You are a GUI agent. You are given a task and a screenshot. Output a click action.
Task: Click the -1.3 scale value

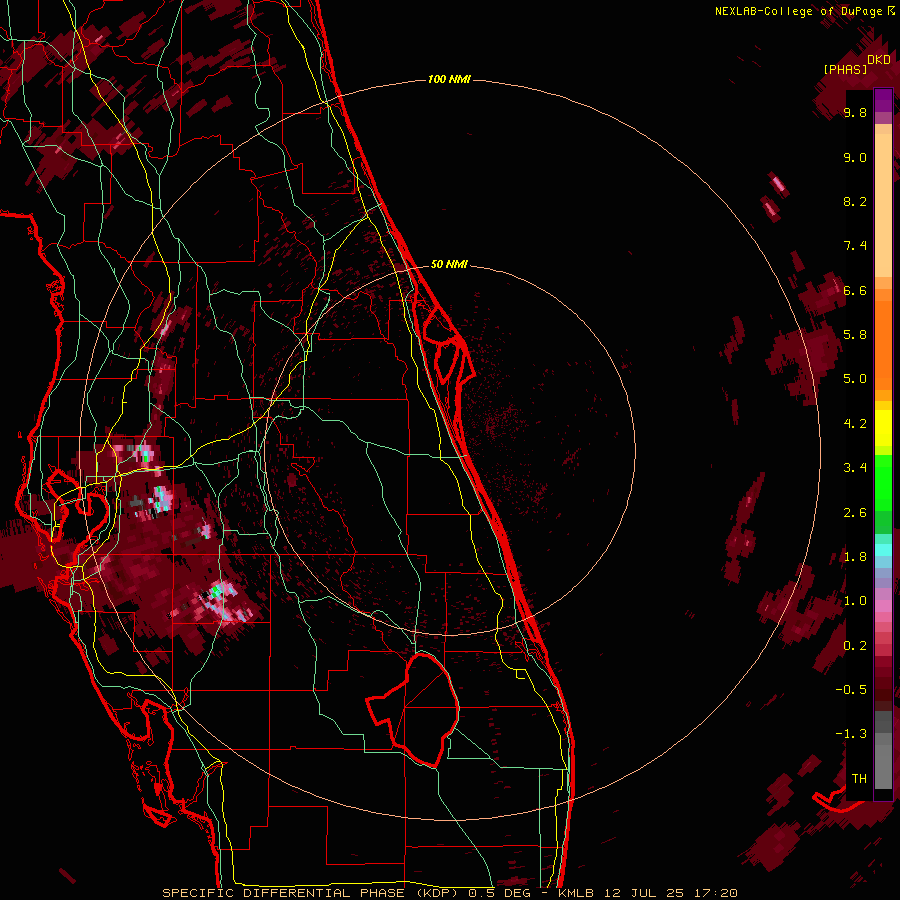pyautogui.click(x=851, y=734)
